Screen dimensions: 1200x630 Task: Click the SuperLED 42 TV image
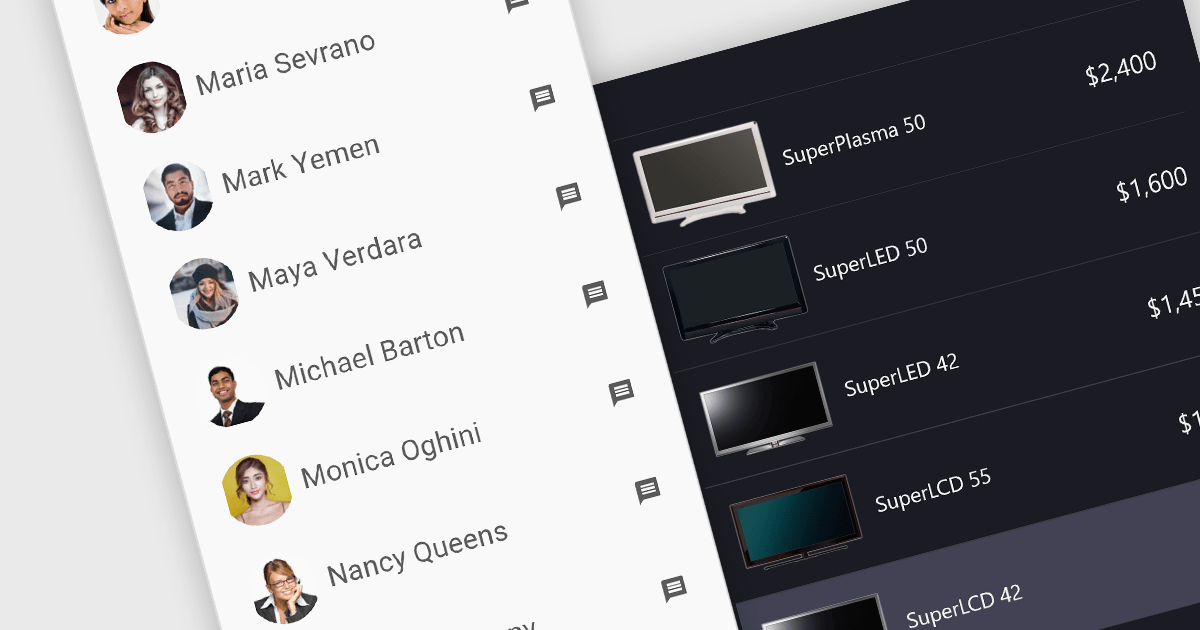tap(766, 409)
